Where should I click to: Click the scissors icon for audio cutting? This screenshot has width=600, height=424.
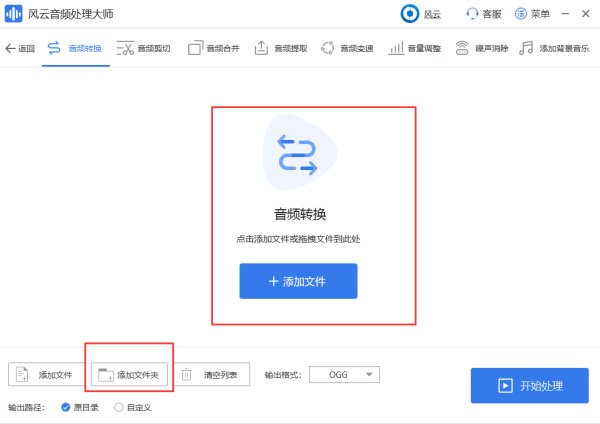(125, 48)
